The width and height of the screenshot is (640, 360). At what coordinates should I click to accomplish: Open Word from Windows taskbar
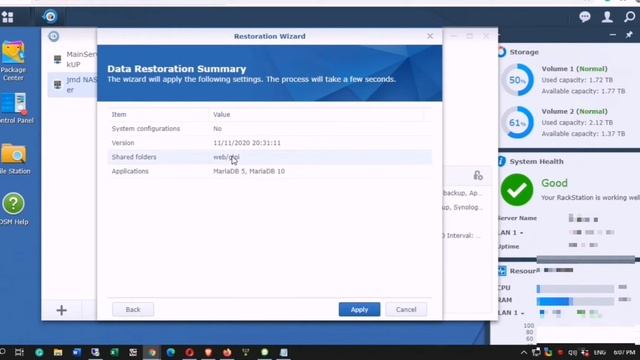pyautogui.click(x=77, y=352)
